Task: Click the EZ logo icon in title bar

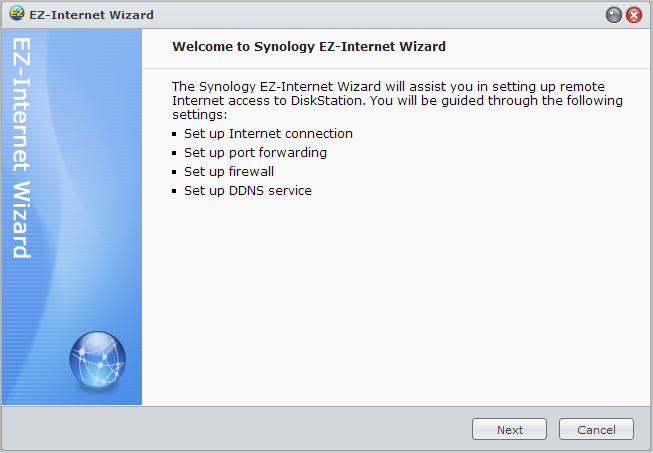Action: click(x=17, y=14)
